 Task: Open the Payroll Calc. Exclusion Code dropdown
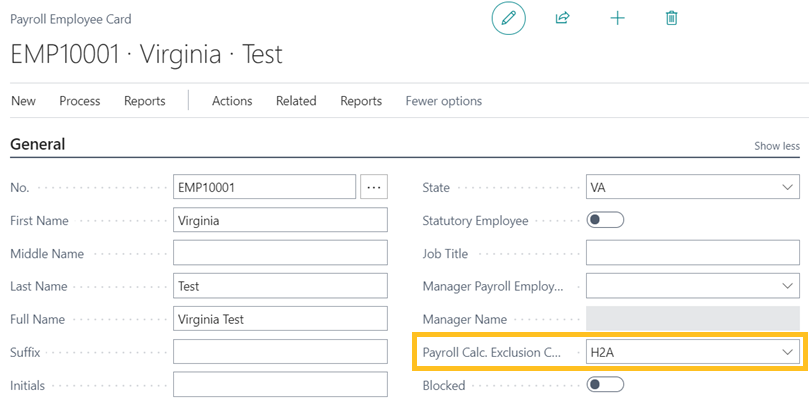(787, 352)
